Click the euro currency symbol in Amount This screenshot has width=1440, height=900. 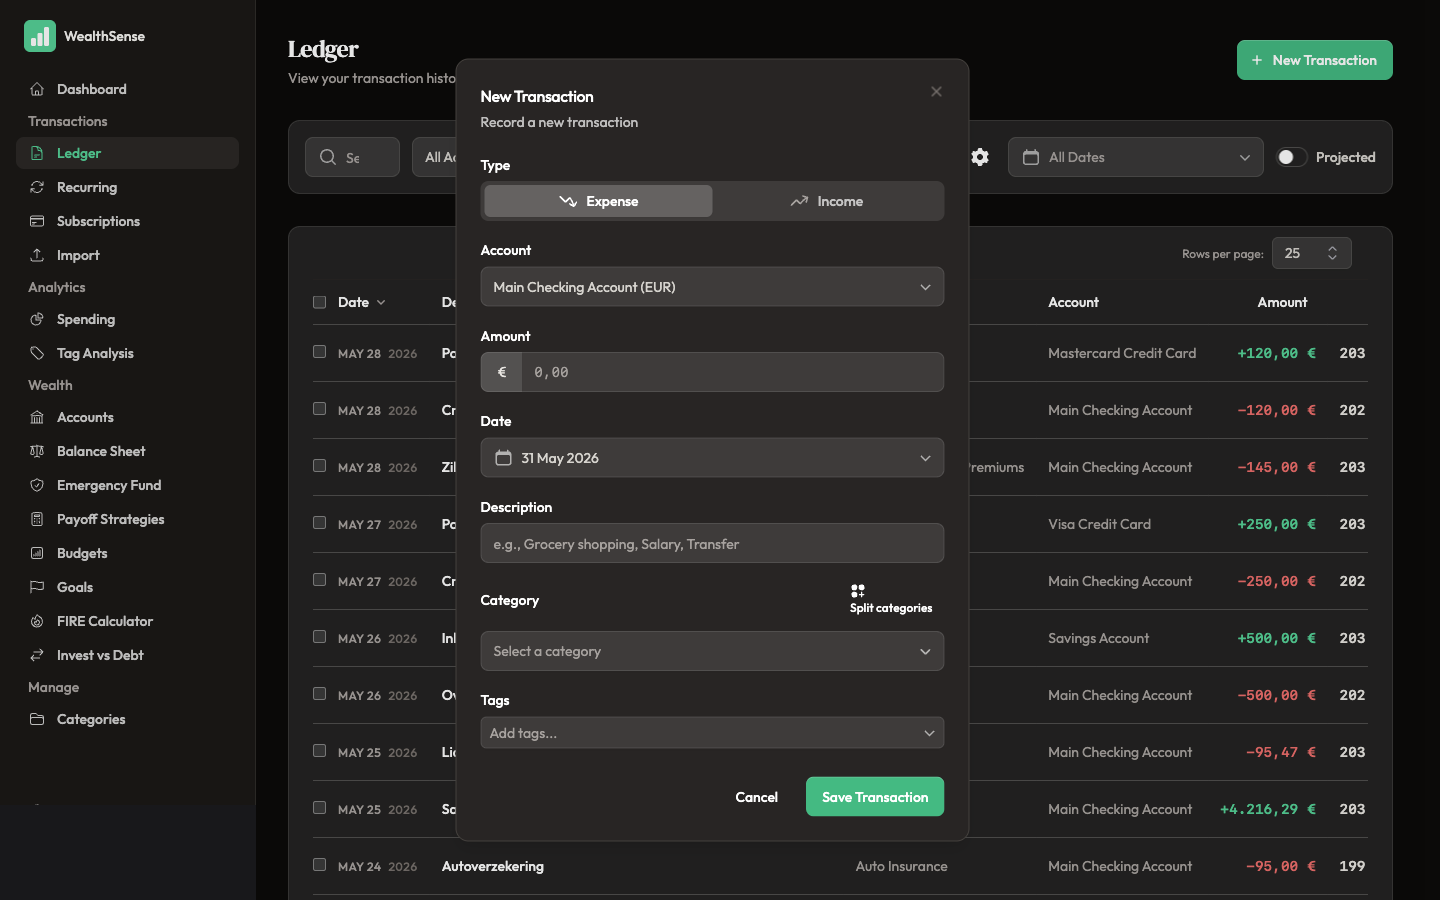coord(502,372)
